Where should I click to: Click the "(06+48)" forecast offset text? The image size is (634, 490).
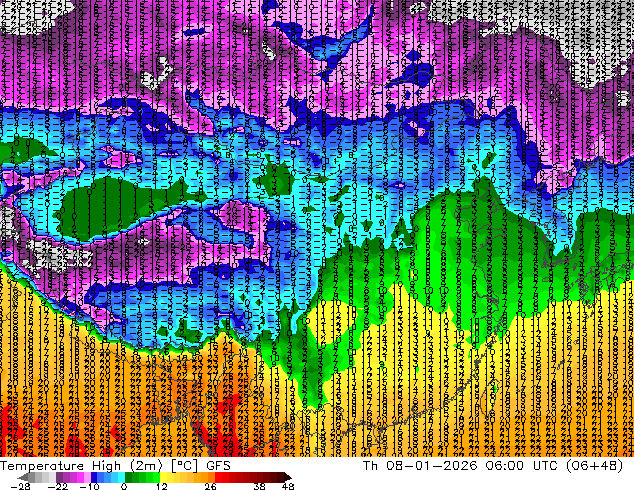coord(594,466)
